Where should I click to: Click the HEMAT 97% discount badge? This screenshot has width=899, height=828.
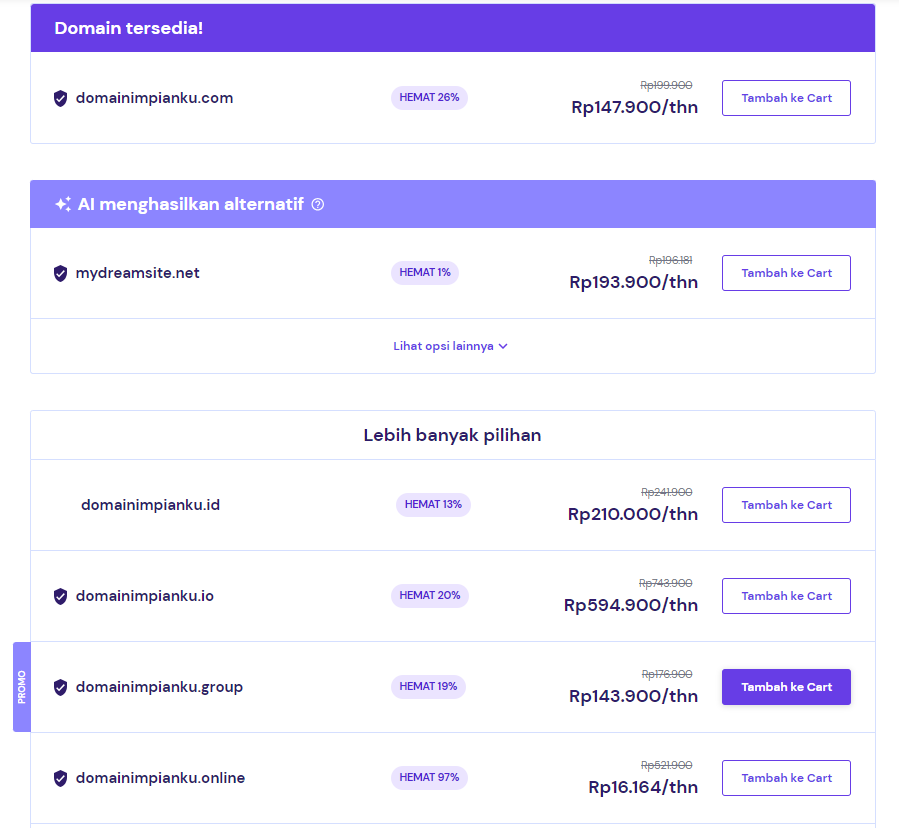pos(429,777)
